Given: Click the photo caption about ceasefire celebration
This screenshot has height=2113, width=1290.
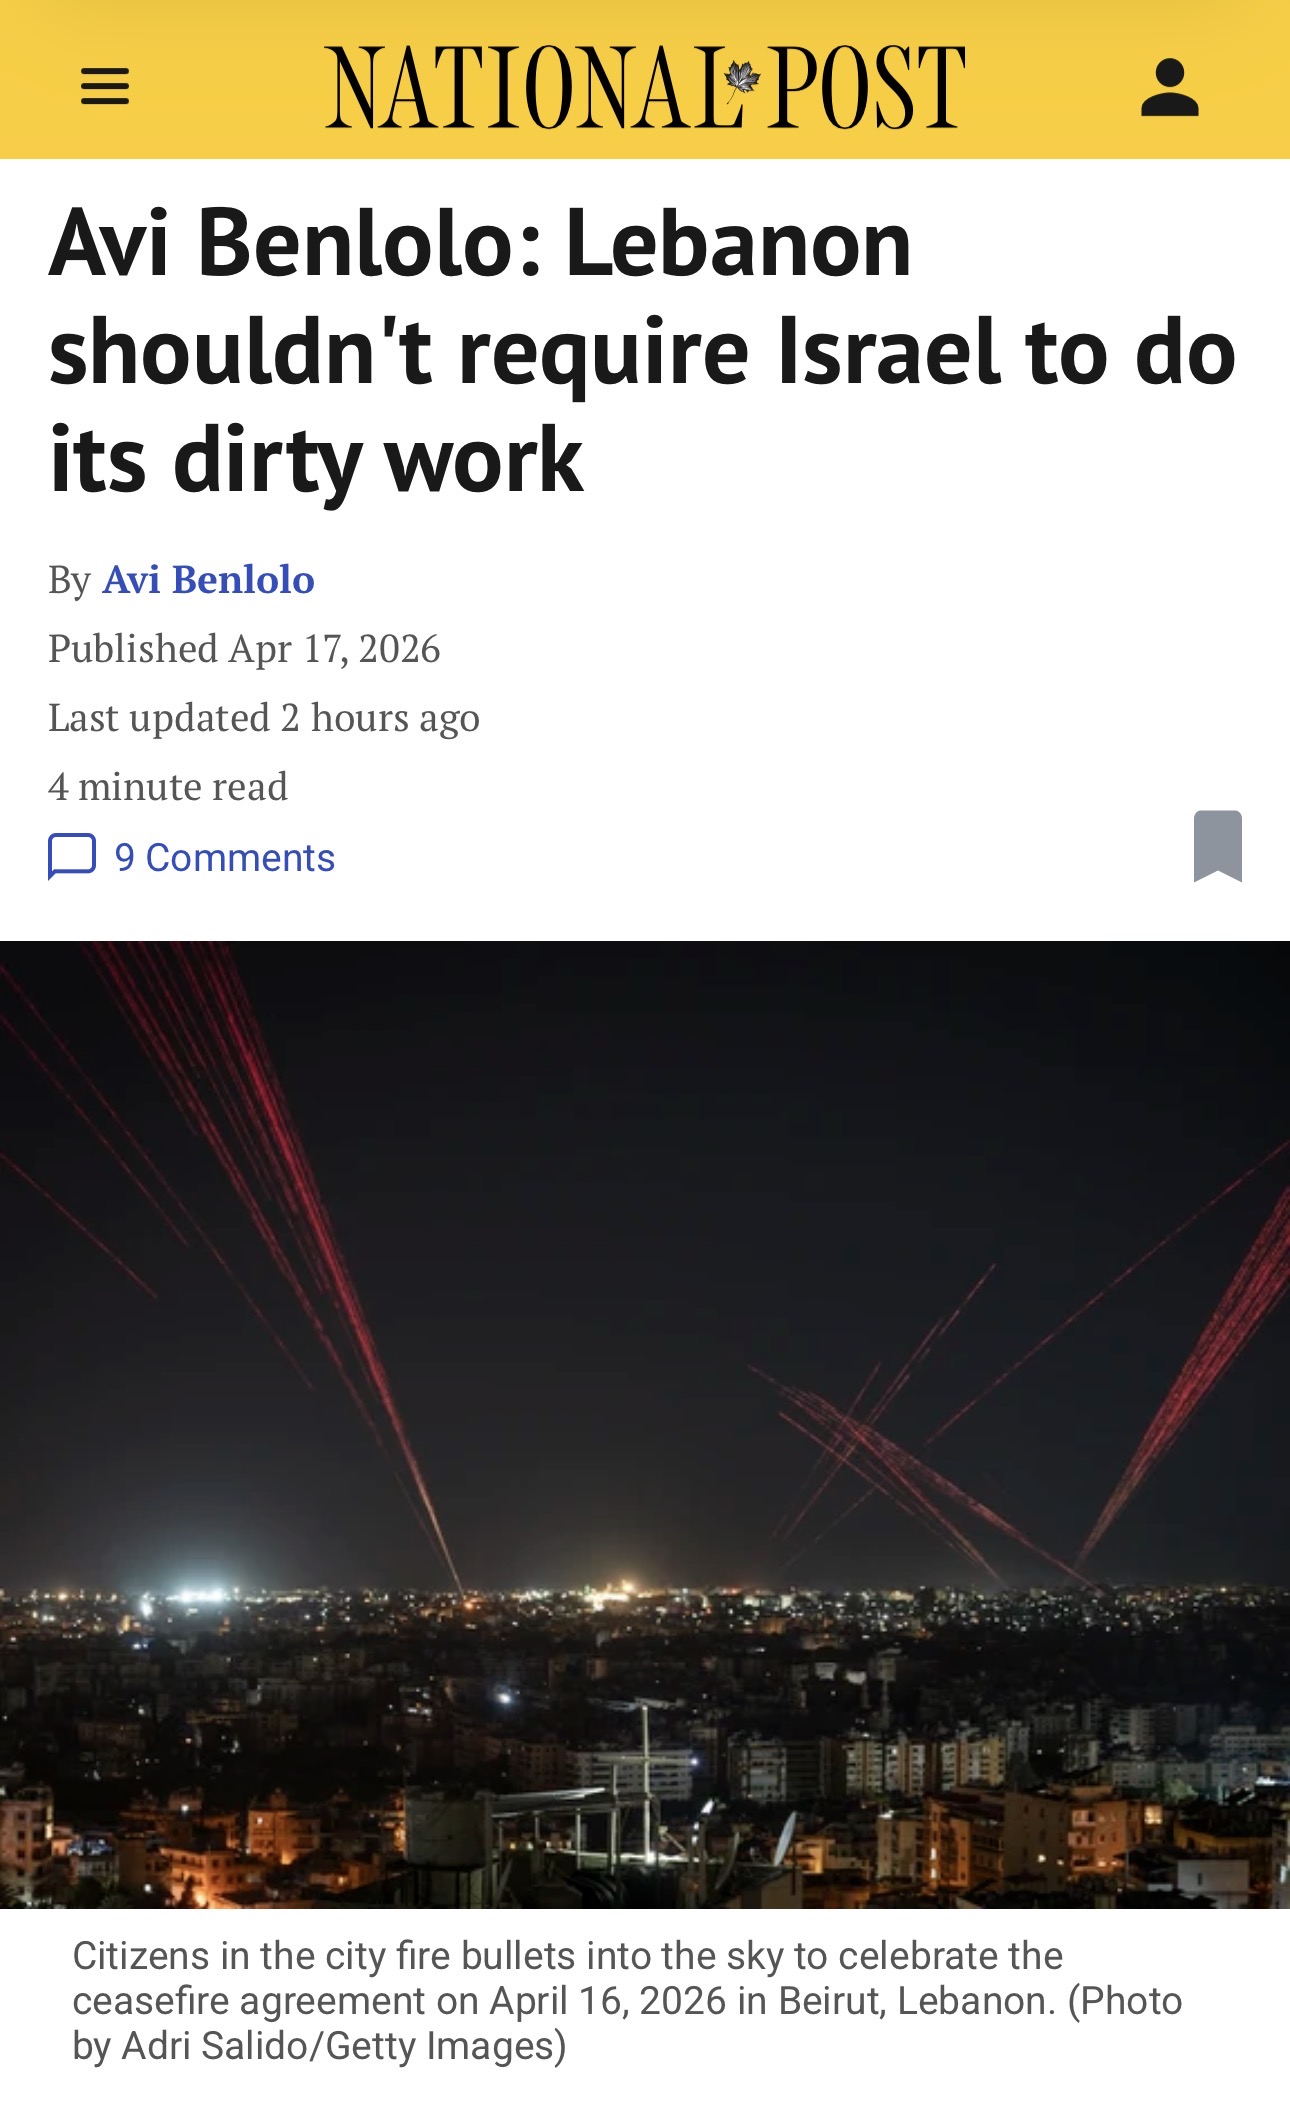Looking at the screenshot, I should coord(627,2001).
